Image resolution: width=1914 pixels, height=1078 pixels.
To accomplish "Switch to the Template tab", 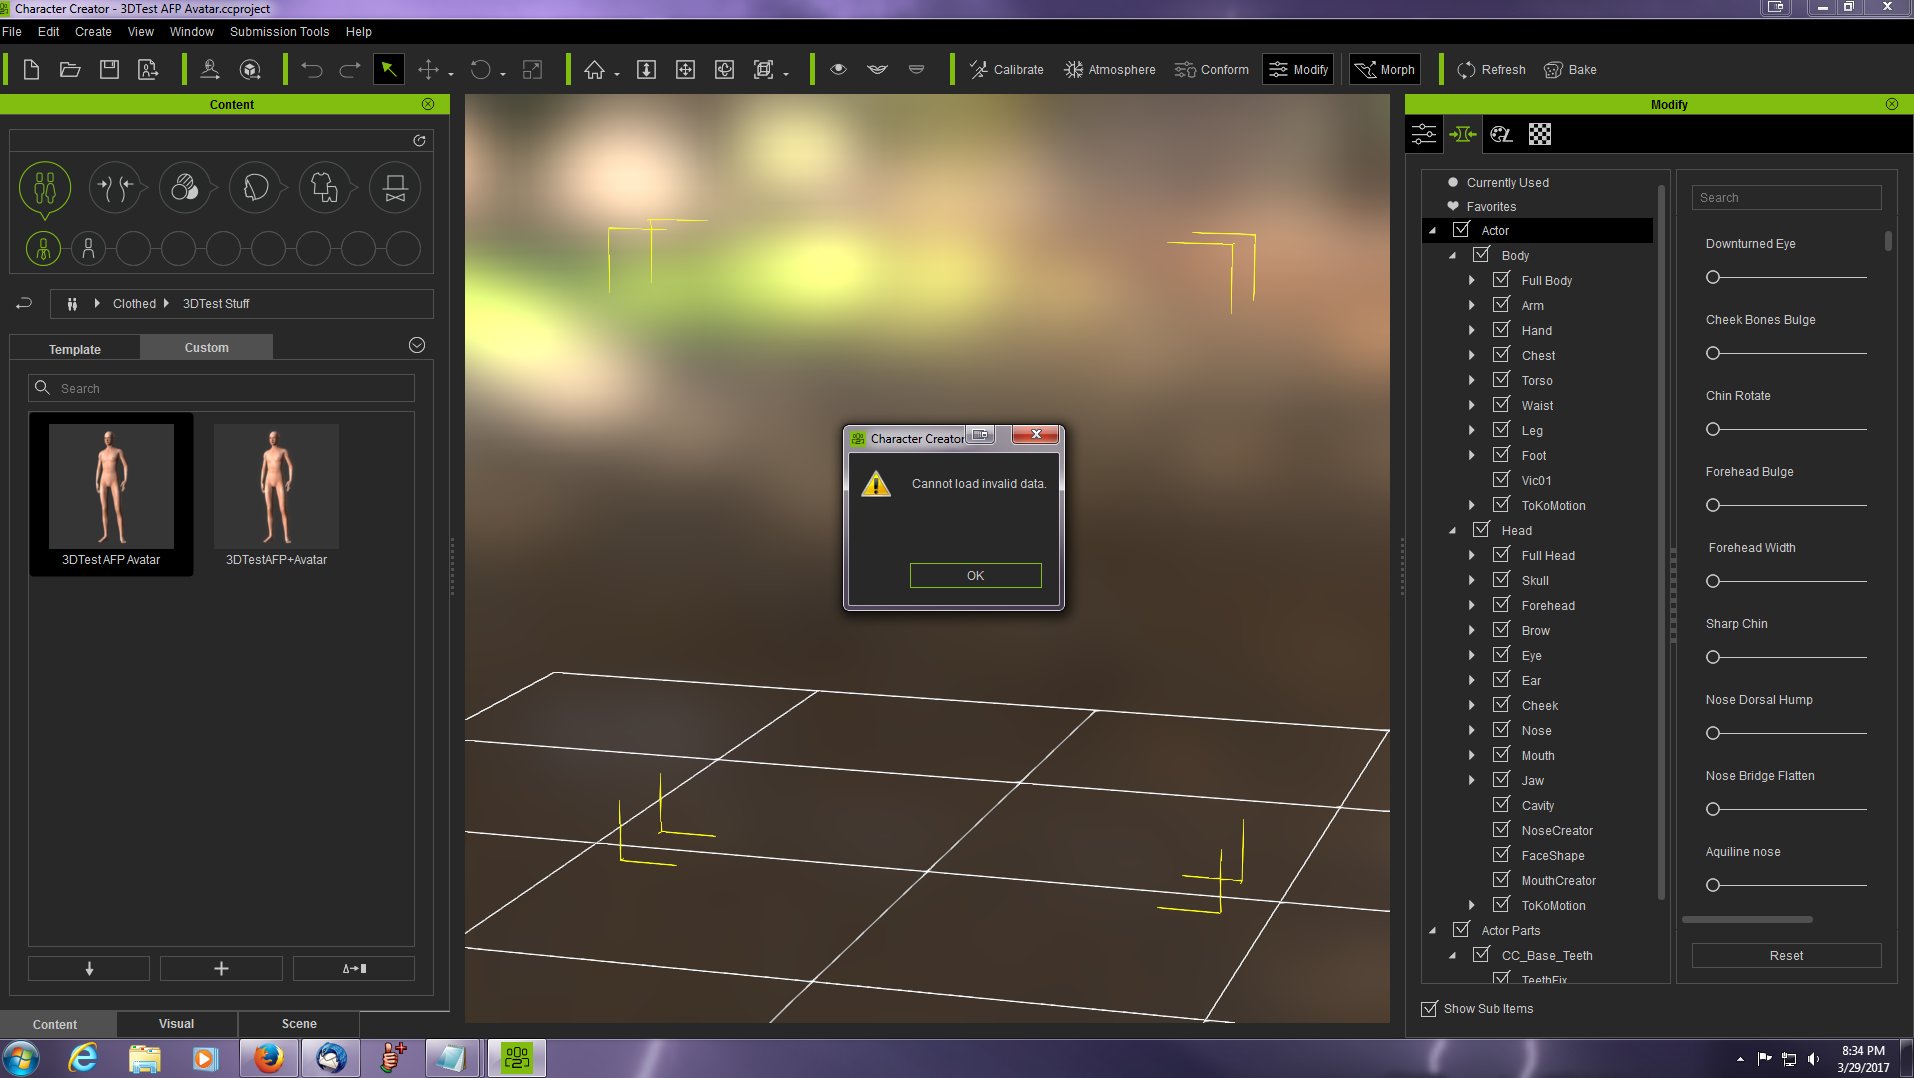I will coord(75,349).
